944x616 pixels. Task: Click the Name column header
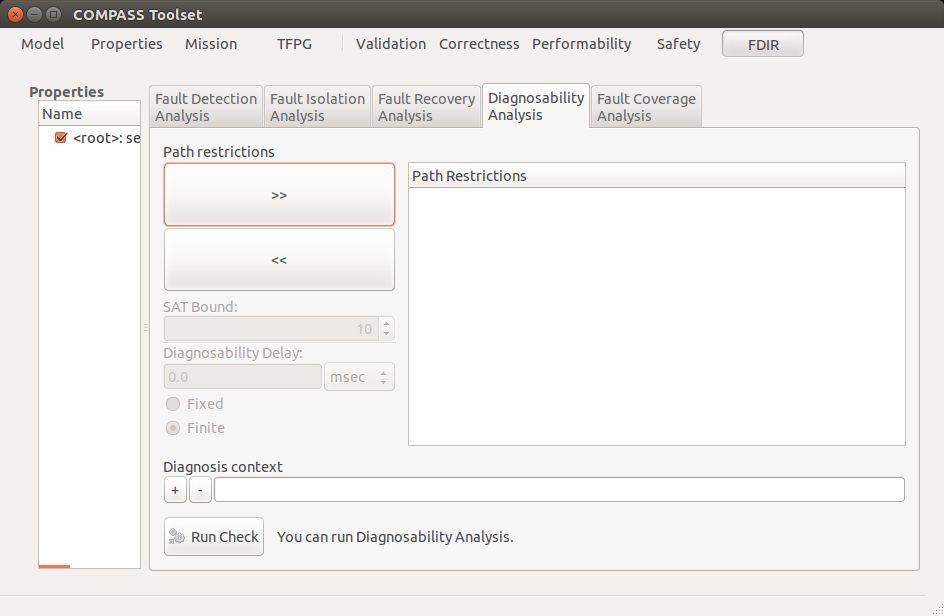pos(90,114)
